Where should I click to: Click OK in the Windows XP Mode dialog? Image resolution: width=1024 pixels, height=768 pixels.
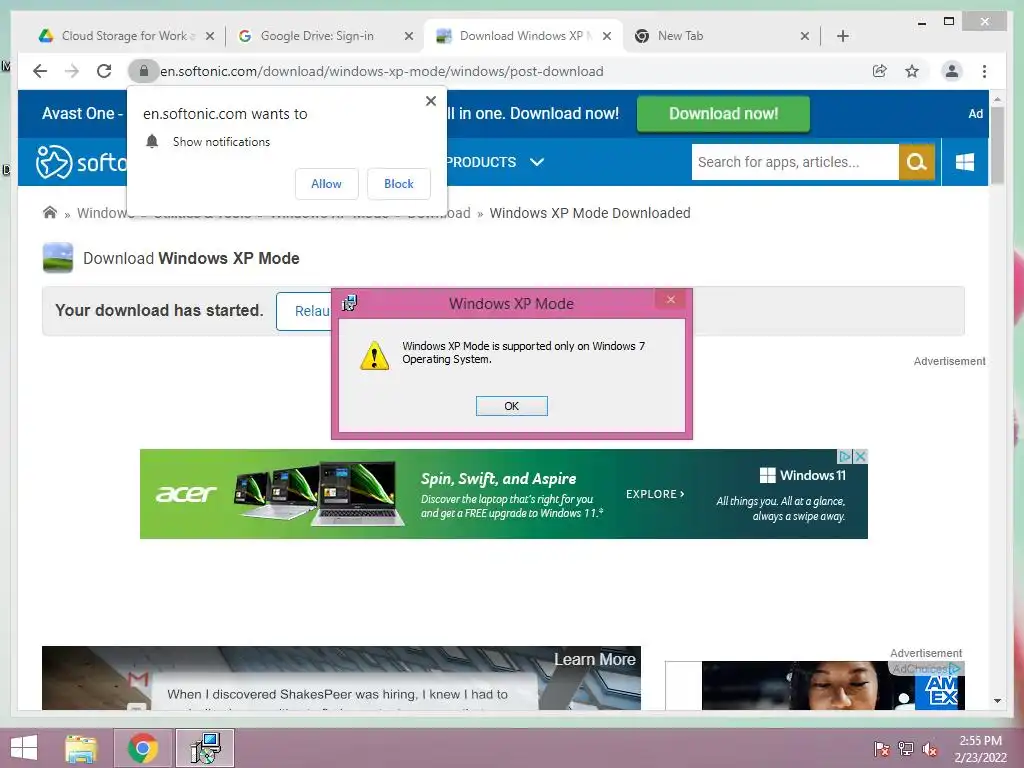(511, 406)
